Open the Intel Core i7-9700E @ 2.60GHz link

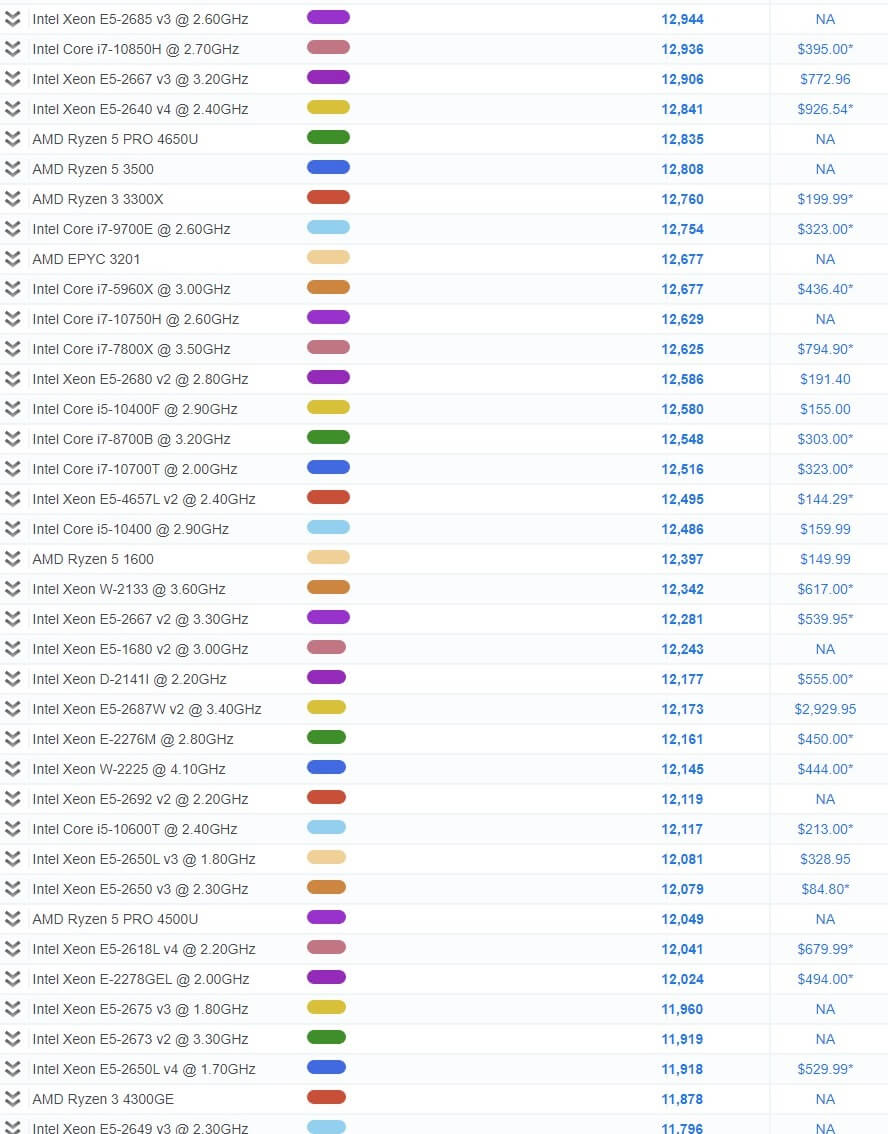coord(132,229)
